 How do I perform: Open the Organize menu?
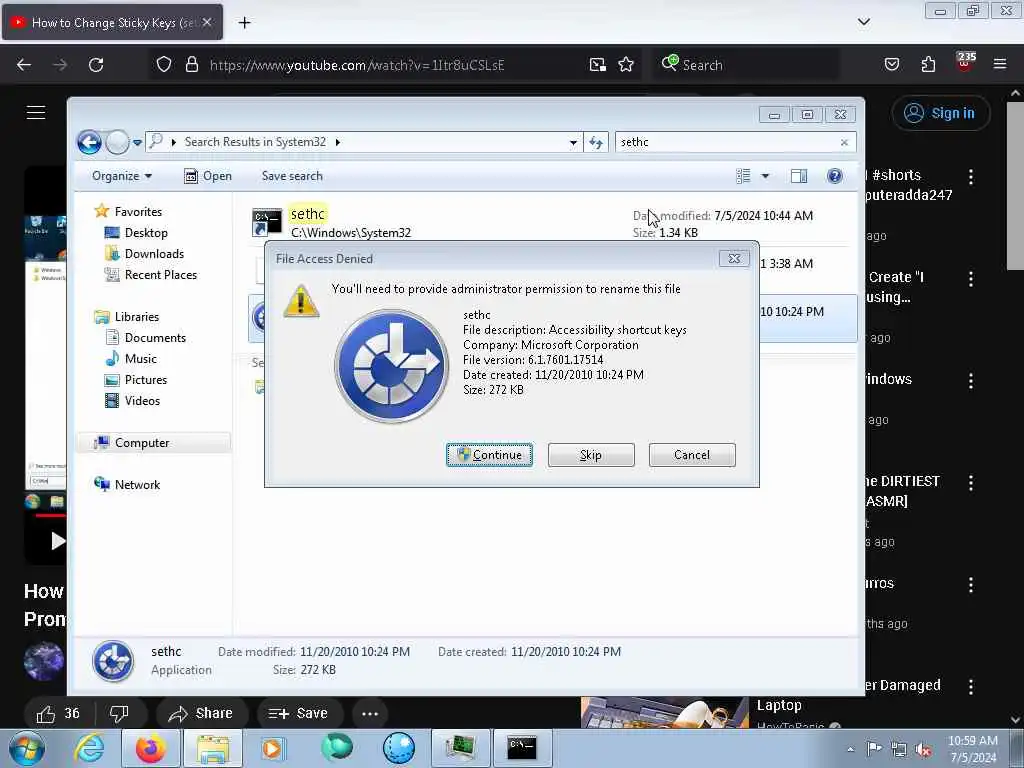[122, 176]
